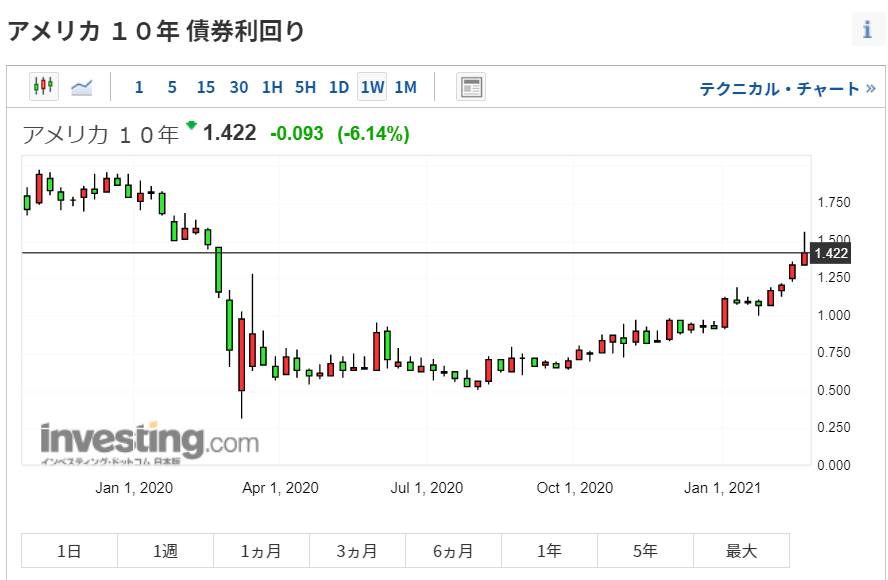Switch to area line chart icon
The image size is (888, 580).
pos(82,87)
